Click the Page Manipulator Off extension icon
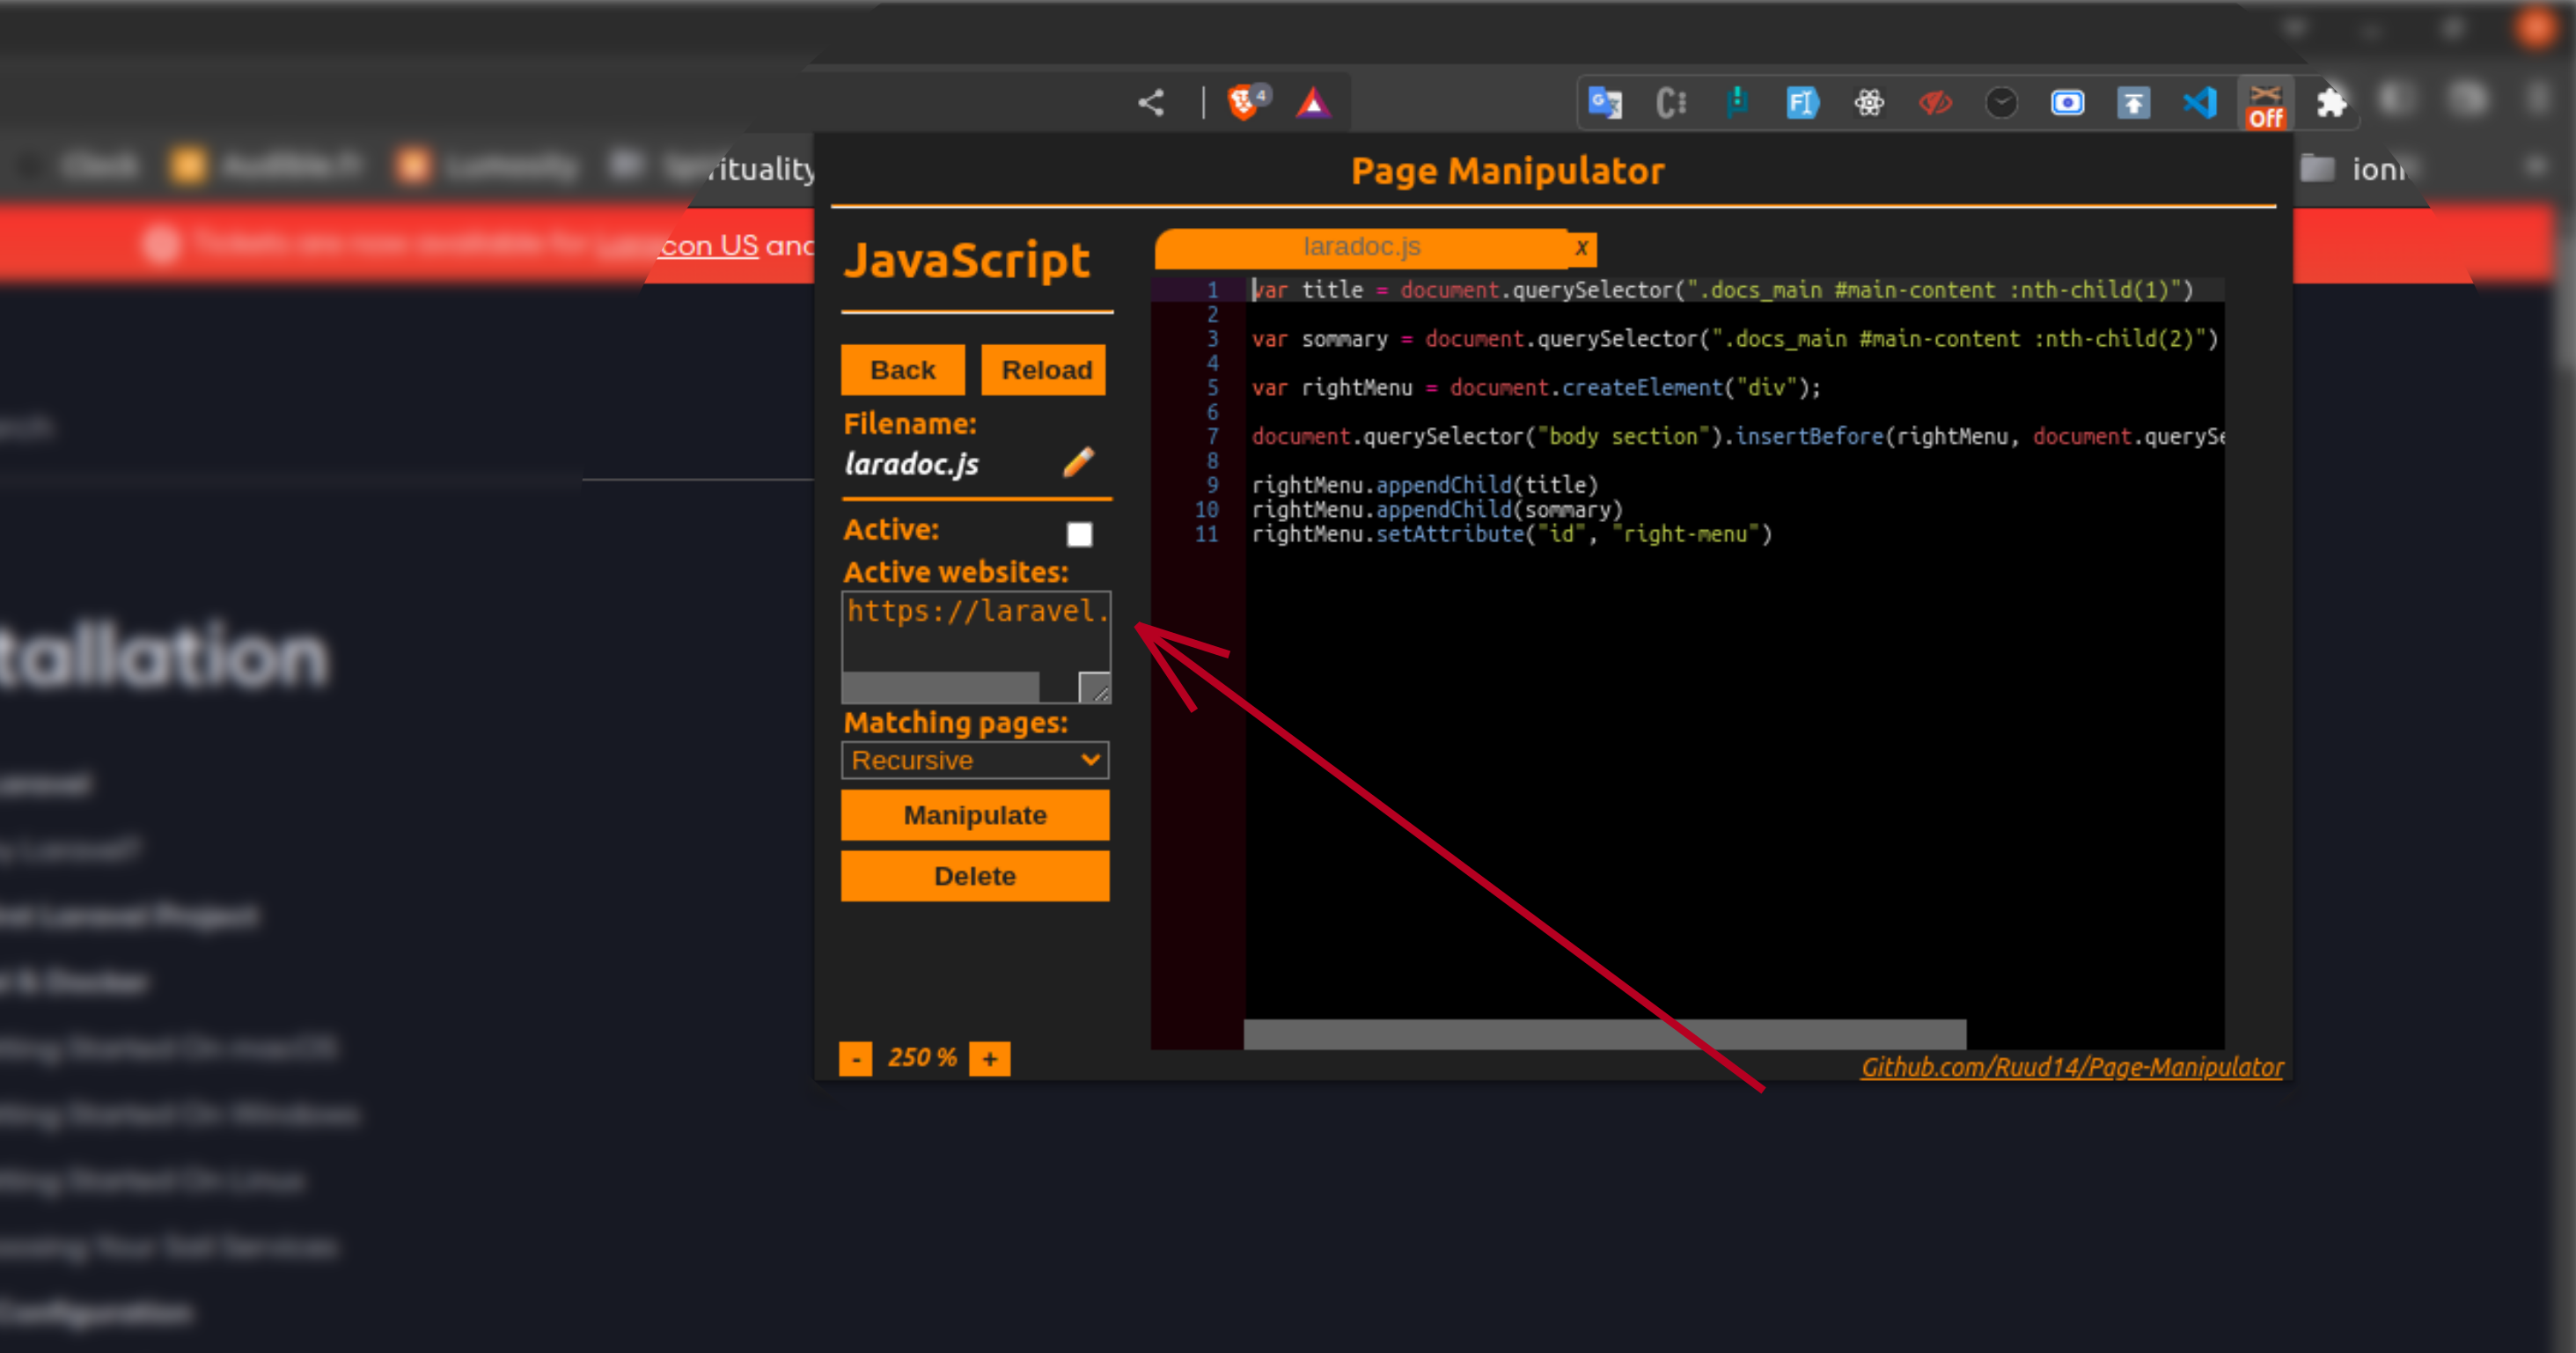 point(2265,105)
